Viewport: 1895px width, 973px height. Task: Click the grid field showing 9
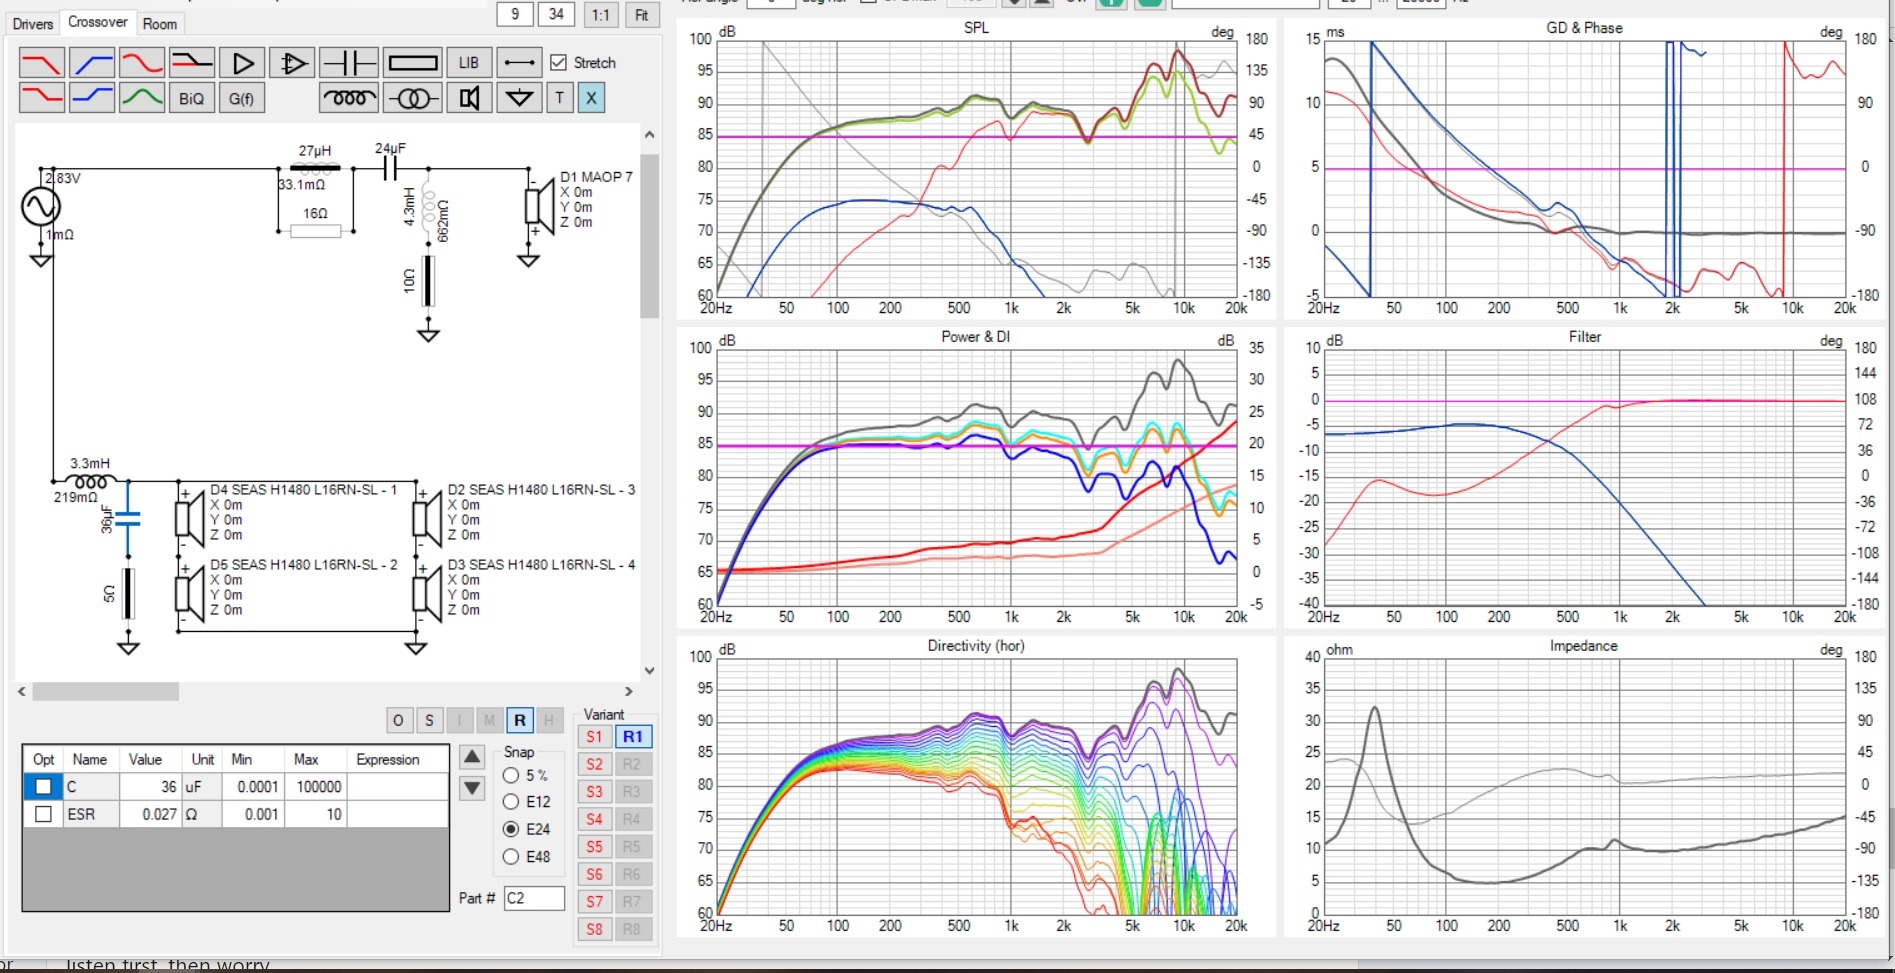(515, 14)
